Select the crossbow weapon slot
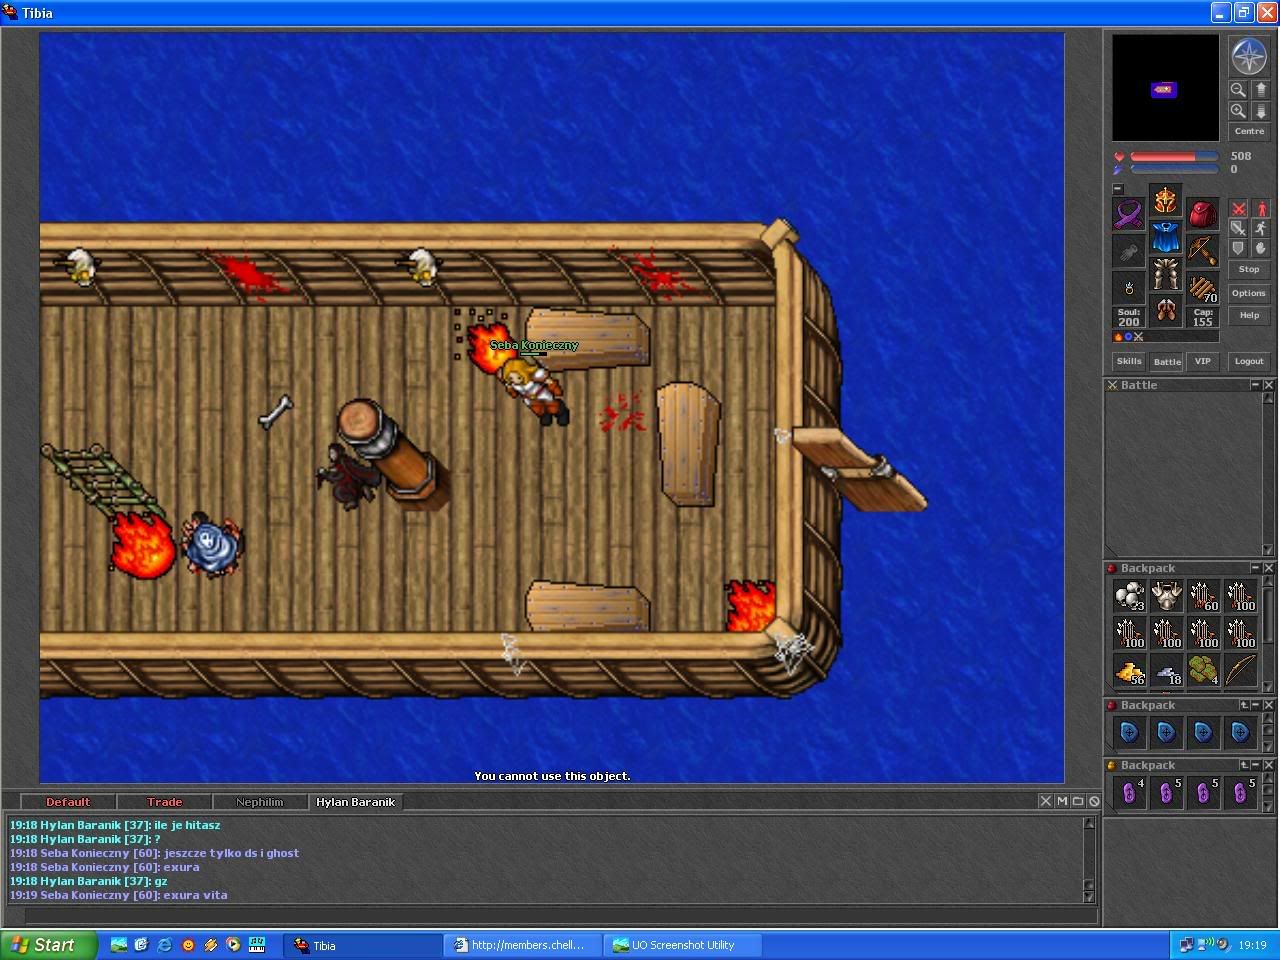The height and width of the screenshot is (960, 1280). [1202, 251]
